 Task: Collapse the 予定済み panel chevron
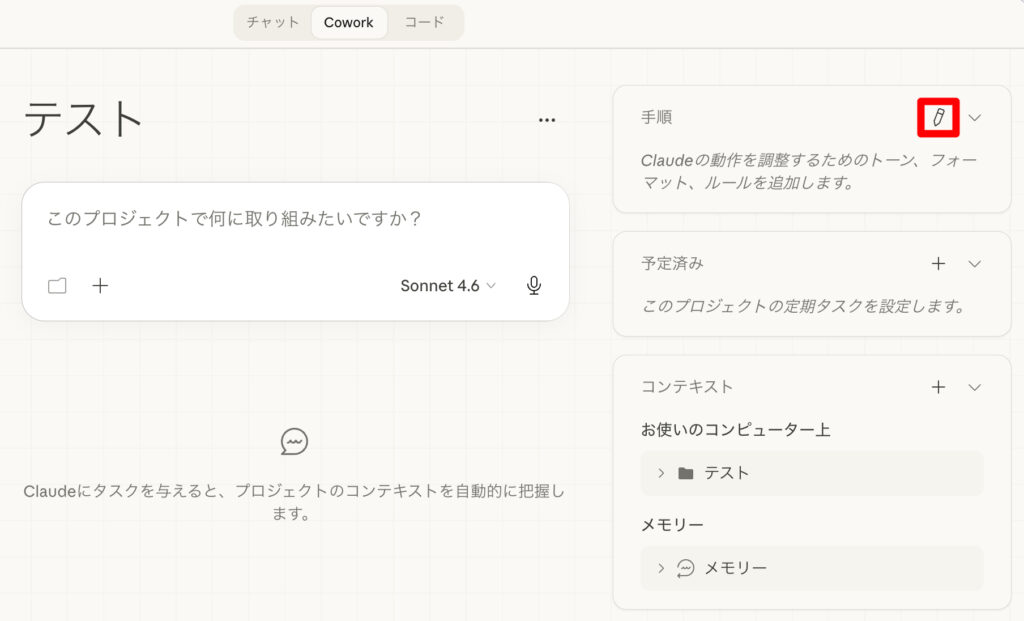coord(975,264)
